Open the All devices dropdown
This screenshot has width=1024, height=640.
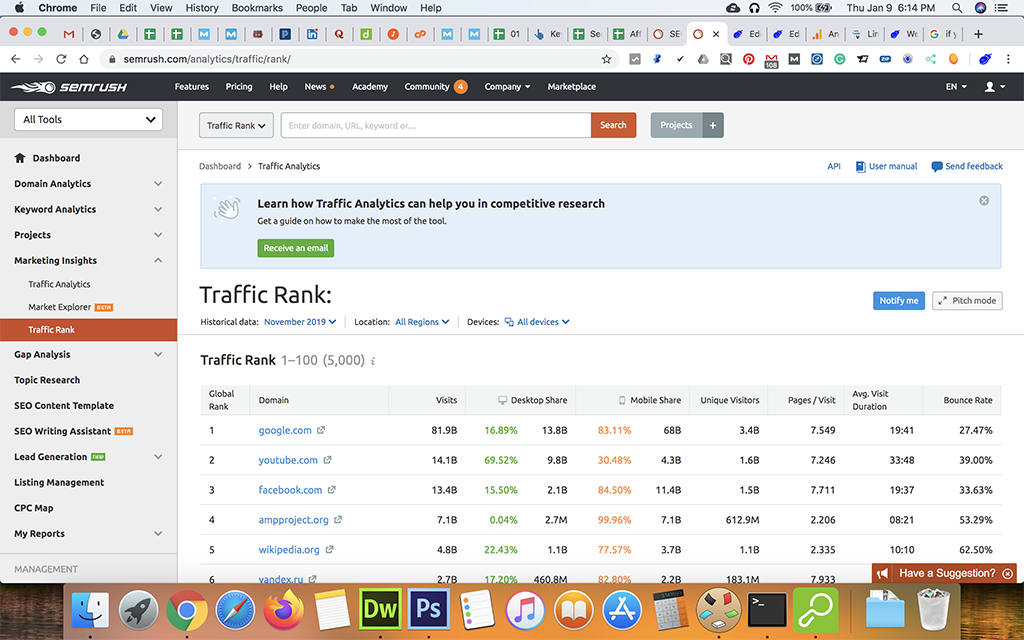[537, 322]
